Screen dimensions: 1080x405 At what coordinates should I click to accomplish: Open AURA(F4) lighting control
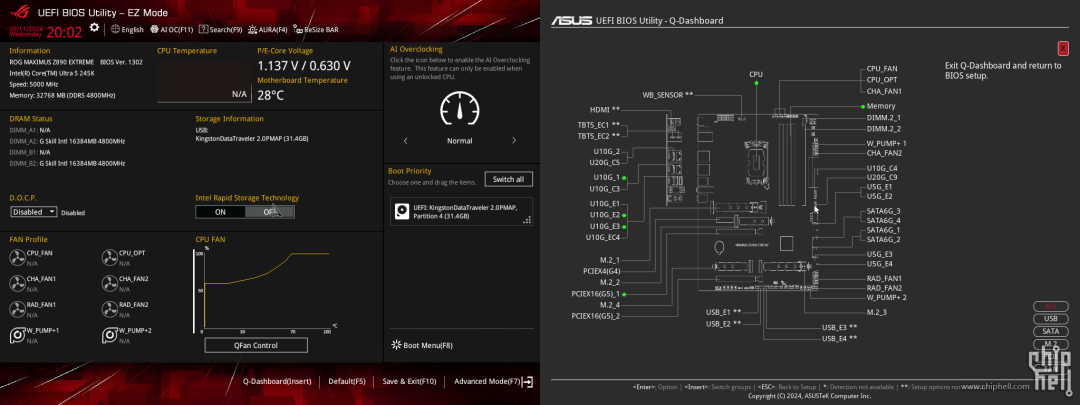tap(268, 30)
